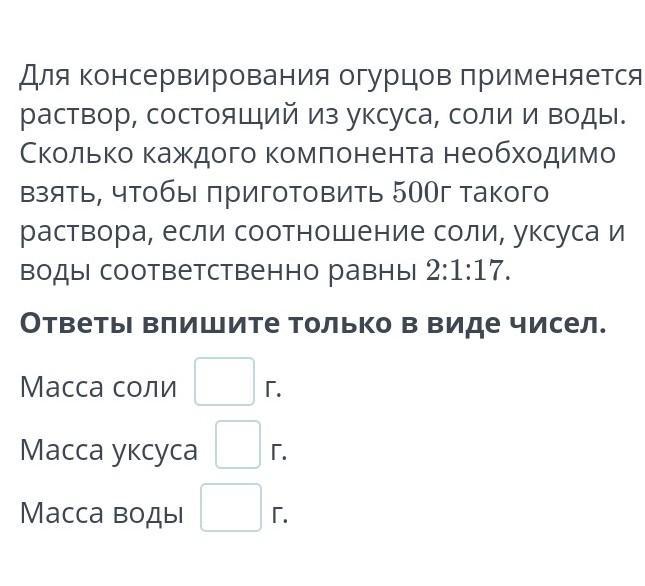Click the 'г.' unit after vinegar field
The image size is (645, 586).
[x=279, y=451]
